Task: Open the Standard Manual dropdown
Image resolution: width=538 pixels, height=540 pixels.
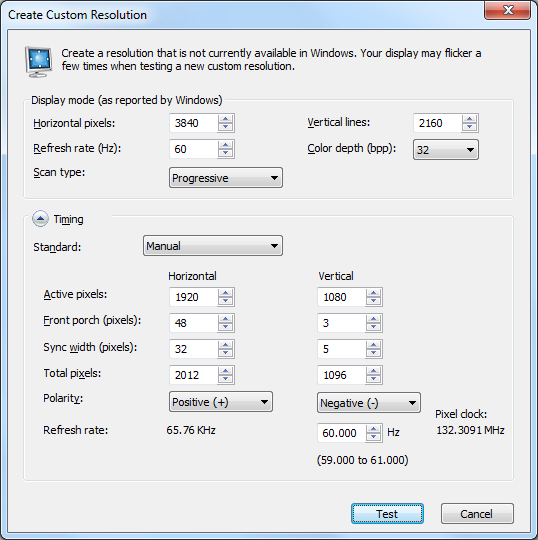Action: [213, 246]
